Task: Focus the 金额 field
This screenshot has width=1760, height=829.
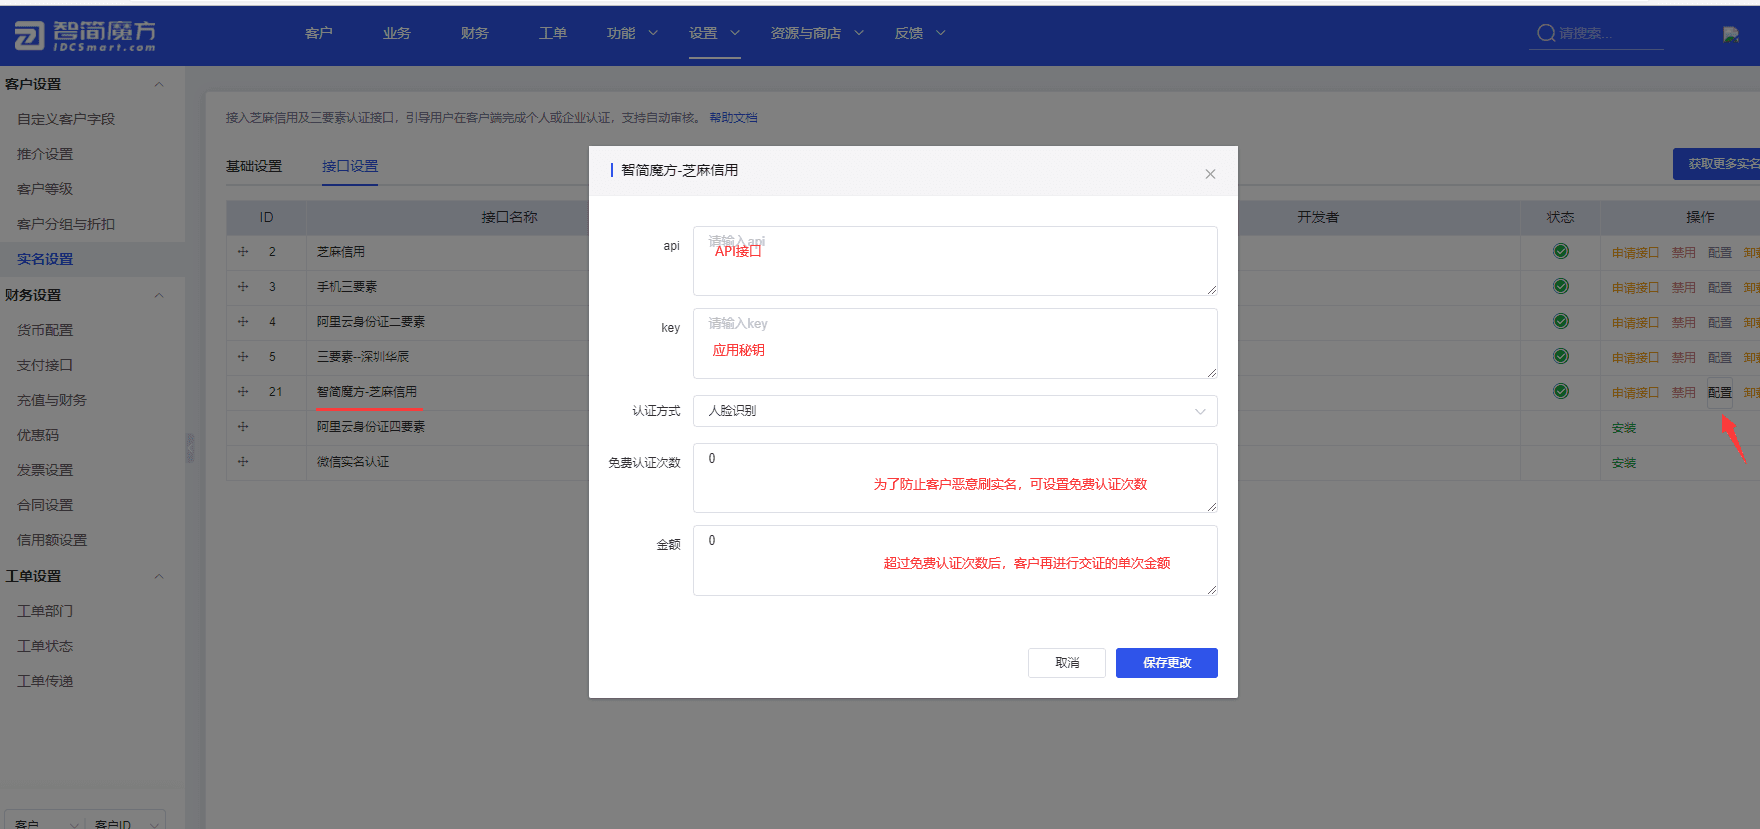Action: [955, 560]
